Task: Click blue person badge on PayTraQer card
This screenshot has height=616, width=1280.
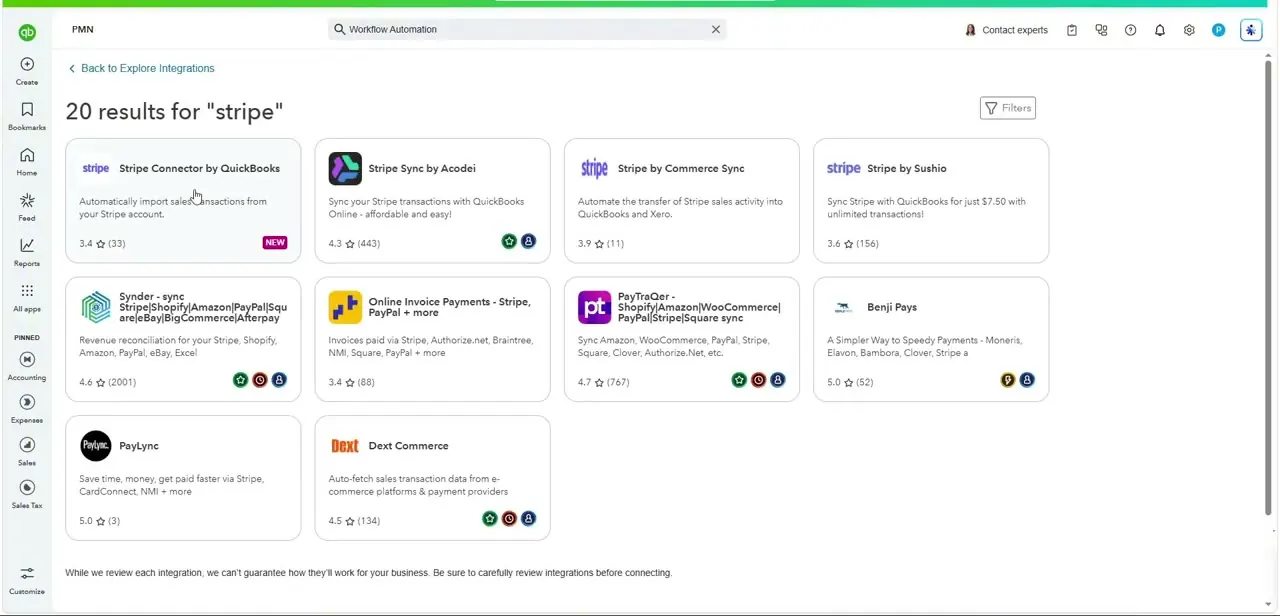Action: (778, 380)
